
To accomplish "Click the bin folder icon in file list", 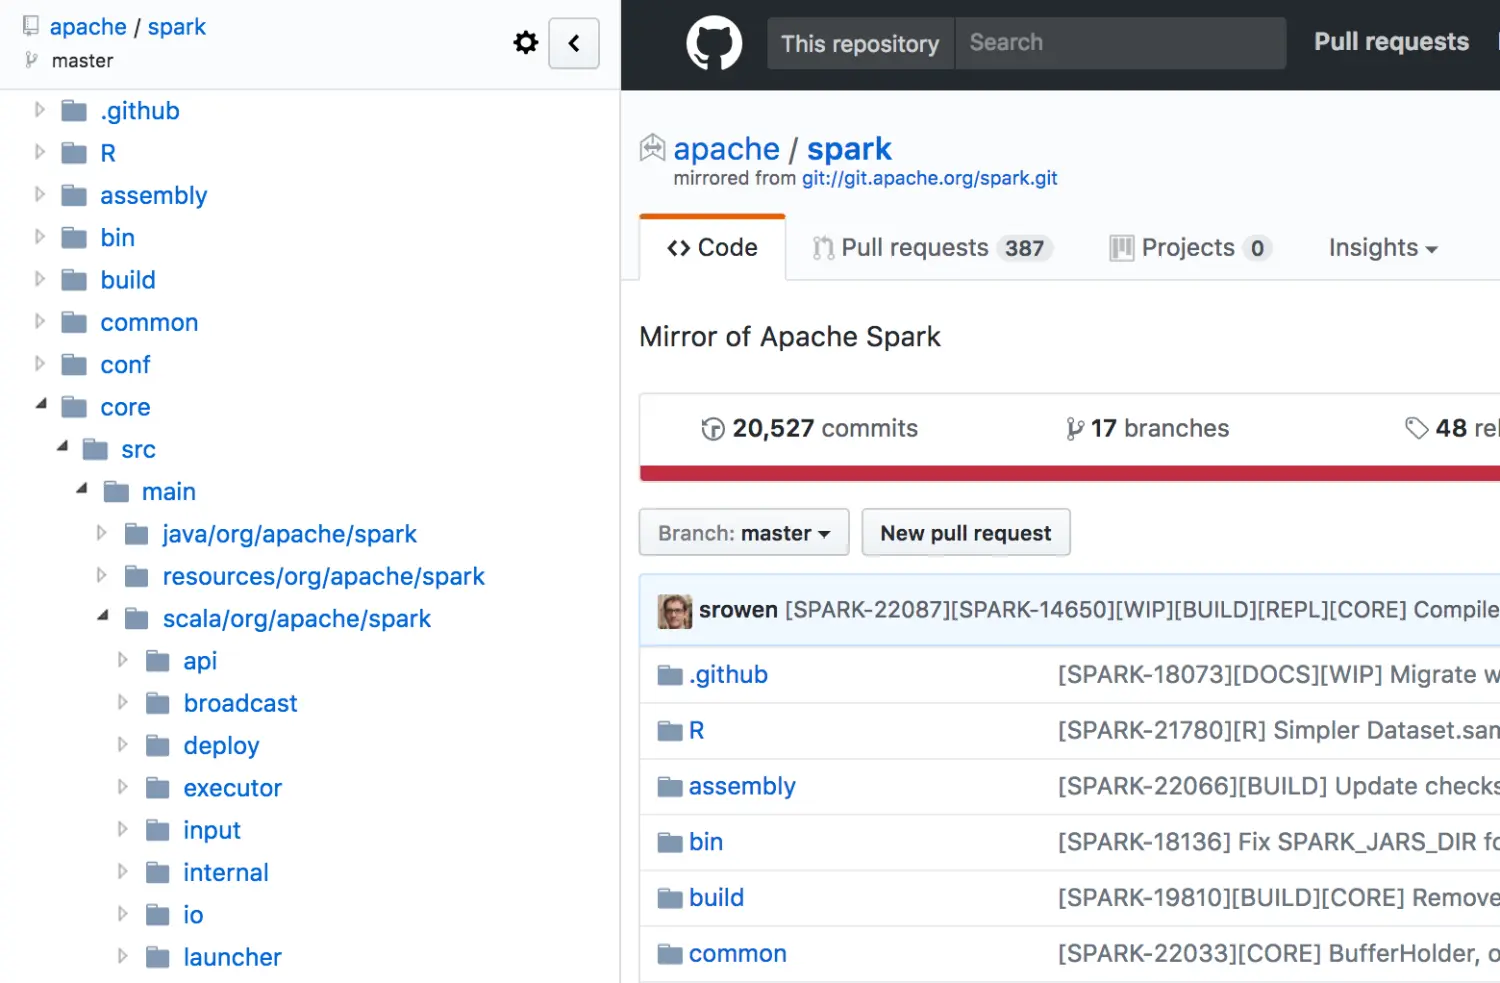I will (670, 843).
